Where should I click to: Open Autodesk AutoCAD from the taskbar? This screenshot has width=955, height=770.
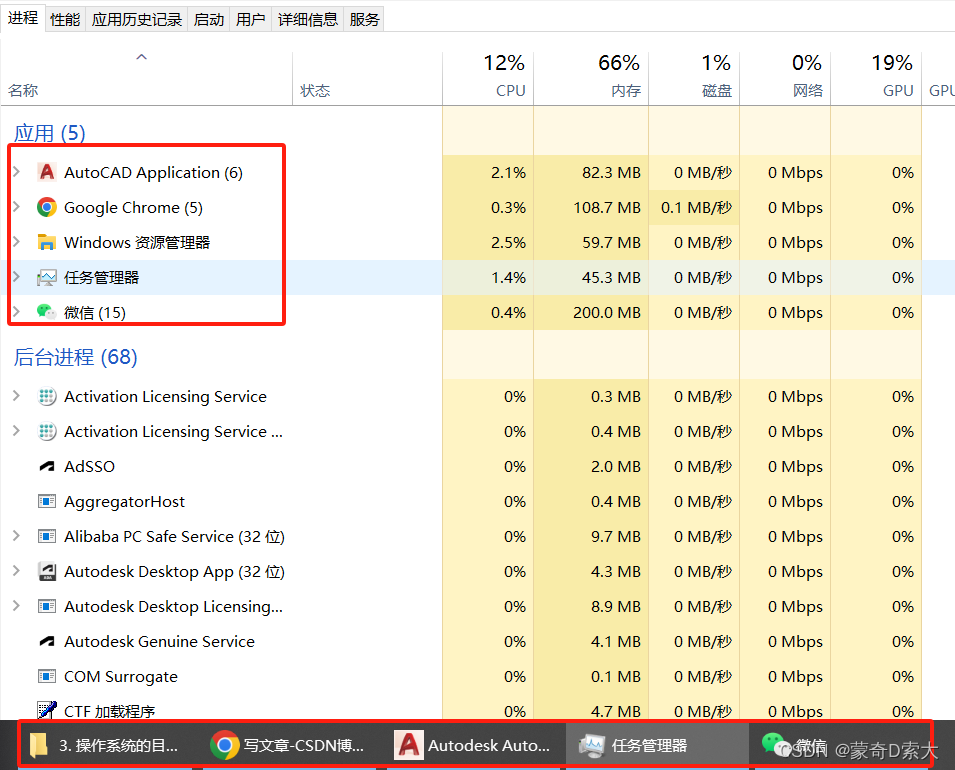coord(473,746)
